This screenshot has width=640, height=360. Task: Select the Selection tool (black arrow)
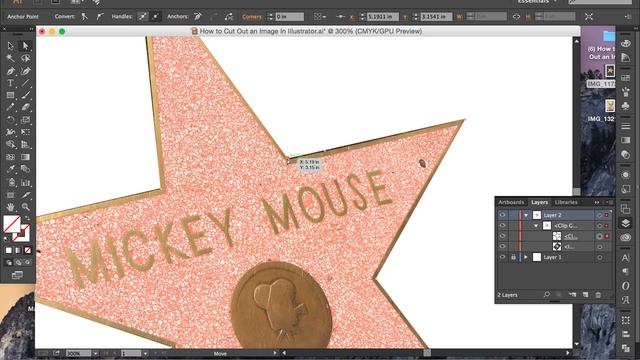click(11, 46)
